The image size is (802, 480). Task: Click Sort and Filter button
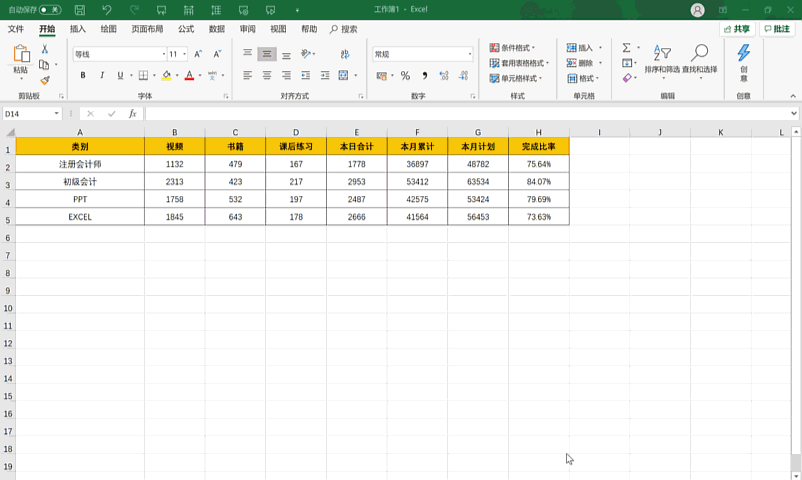click(662, 59)
